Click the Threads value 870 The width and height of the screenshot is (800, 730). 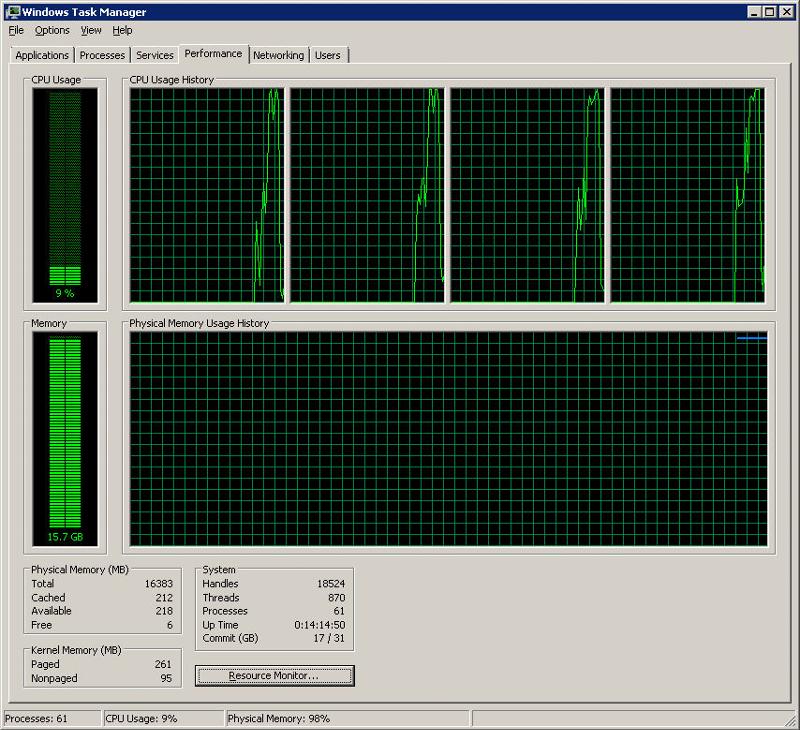coord(337,597)
